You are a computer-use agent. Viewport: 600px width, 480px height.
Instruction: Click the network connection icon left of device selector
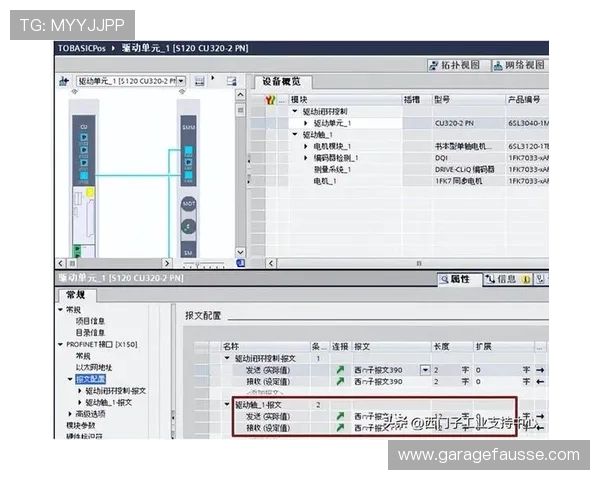64,81
